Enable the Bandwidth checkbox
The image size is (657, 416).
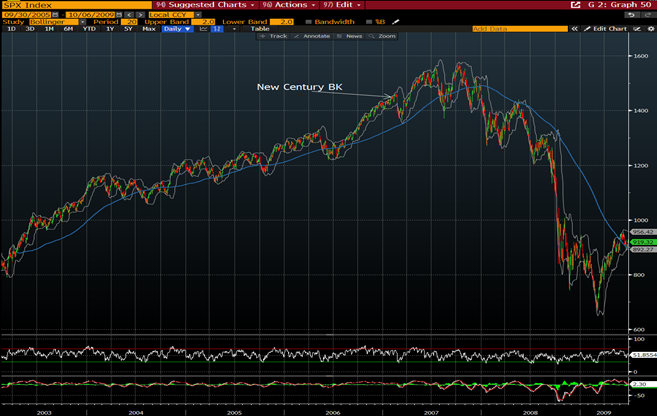click(308, 21)
